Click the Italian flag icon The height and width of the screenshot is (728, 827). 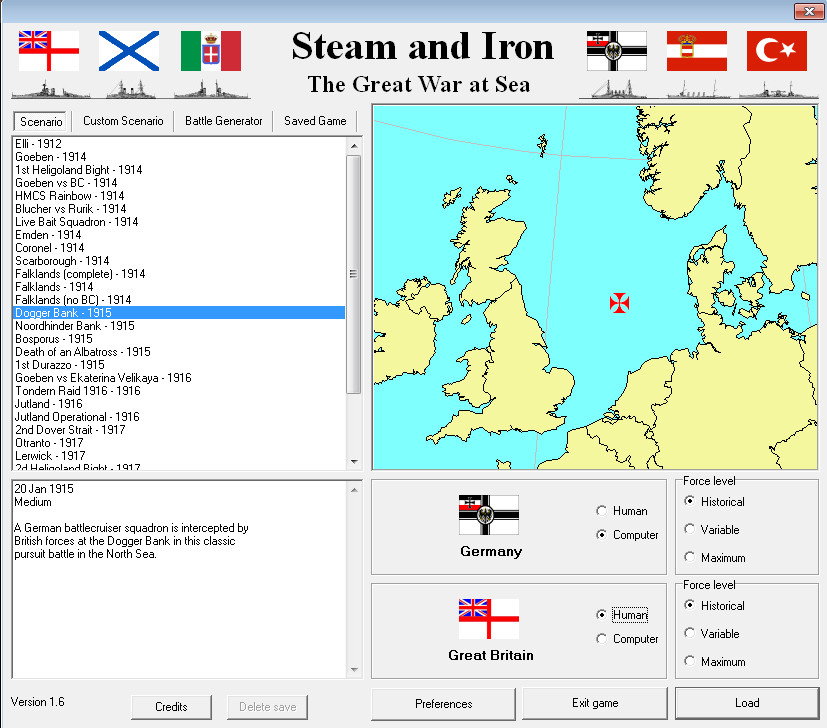pos(210,51)
